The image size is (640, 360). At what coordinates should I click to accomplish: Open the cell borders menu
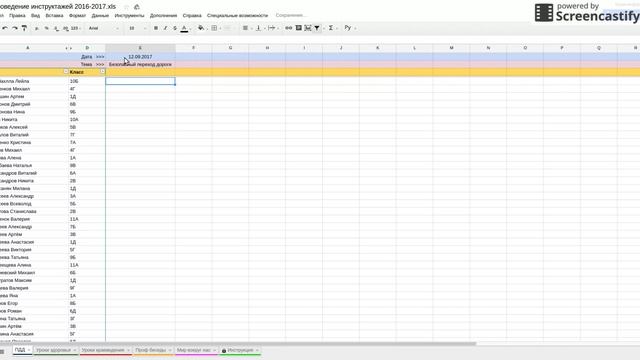pyautogui.click(x=214, y=28)
